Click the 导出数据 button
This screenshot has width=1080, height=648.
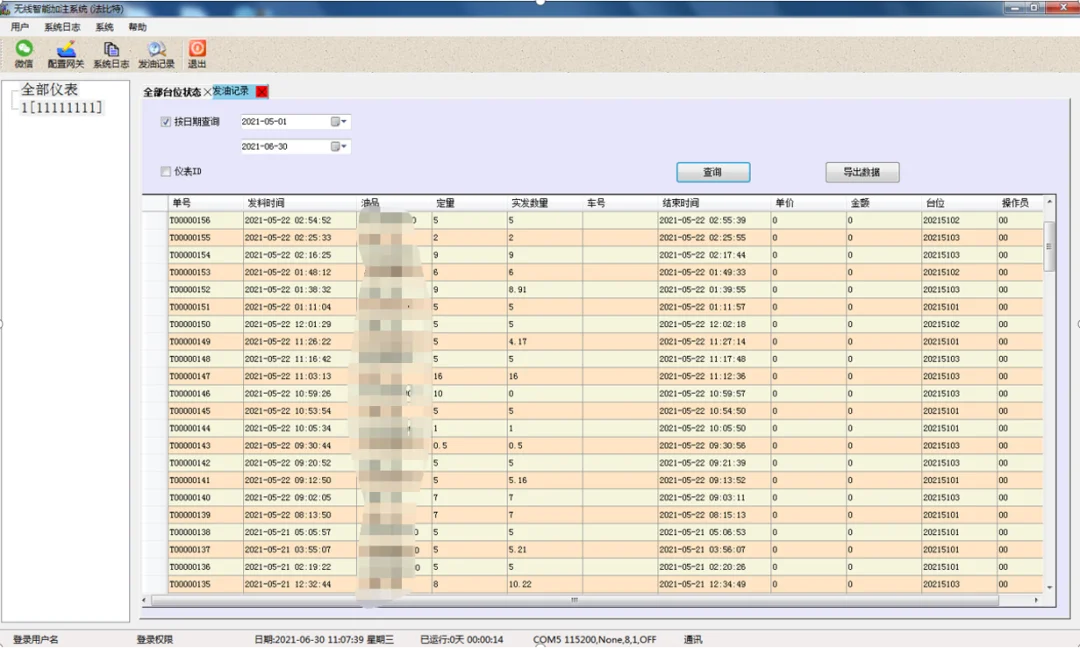(862, 172)
